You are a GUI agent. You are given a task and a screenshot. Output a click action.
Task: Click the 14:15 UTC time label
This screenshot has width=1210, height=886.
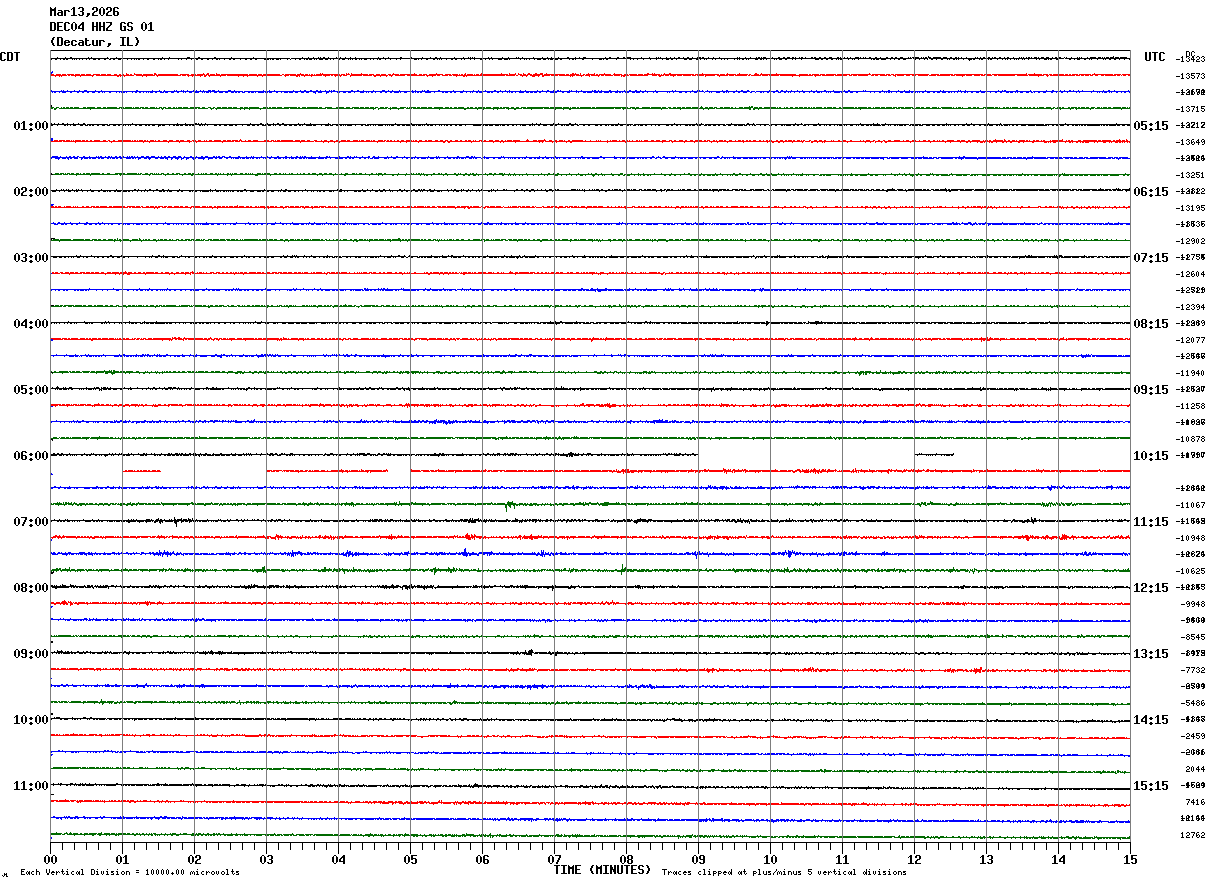[x=1151, y=720]
